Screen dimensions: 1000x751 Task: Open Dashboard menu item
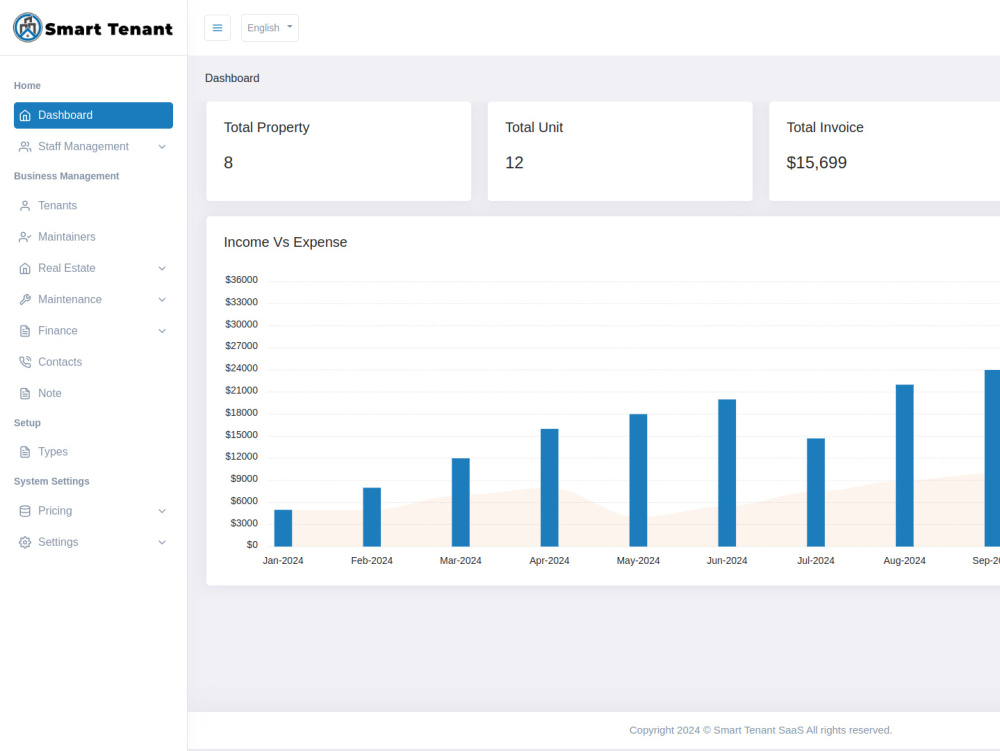point(93,115)
